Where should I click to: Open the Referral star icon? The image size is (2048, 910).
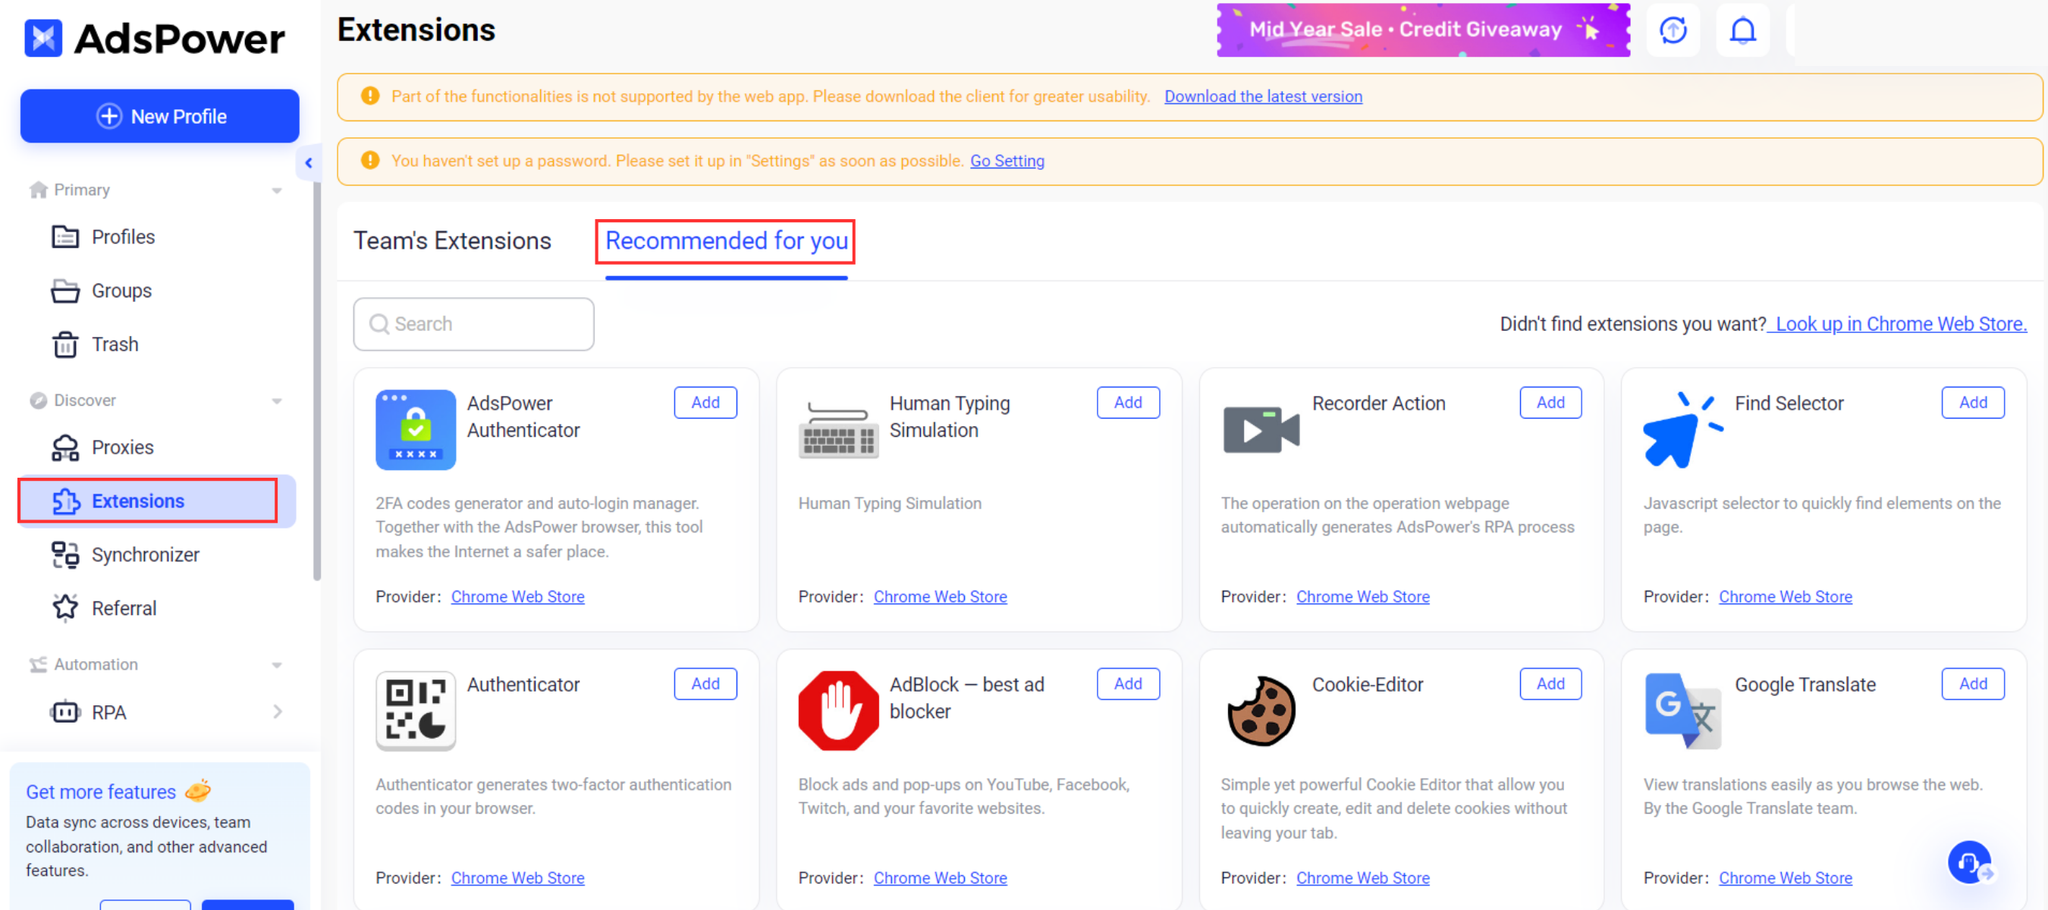(65, 608)
